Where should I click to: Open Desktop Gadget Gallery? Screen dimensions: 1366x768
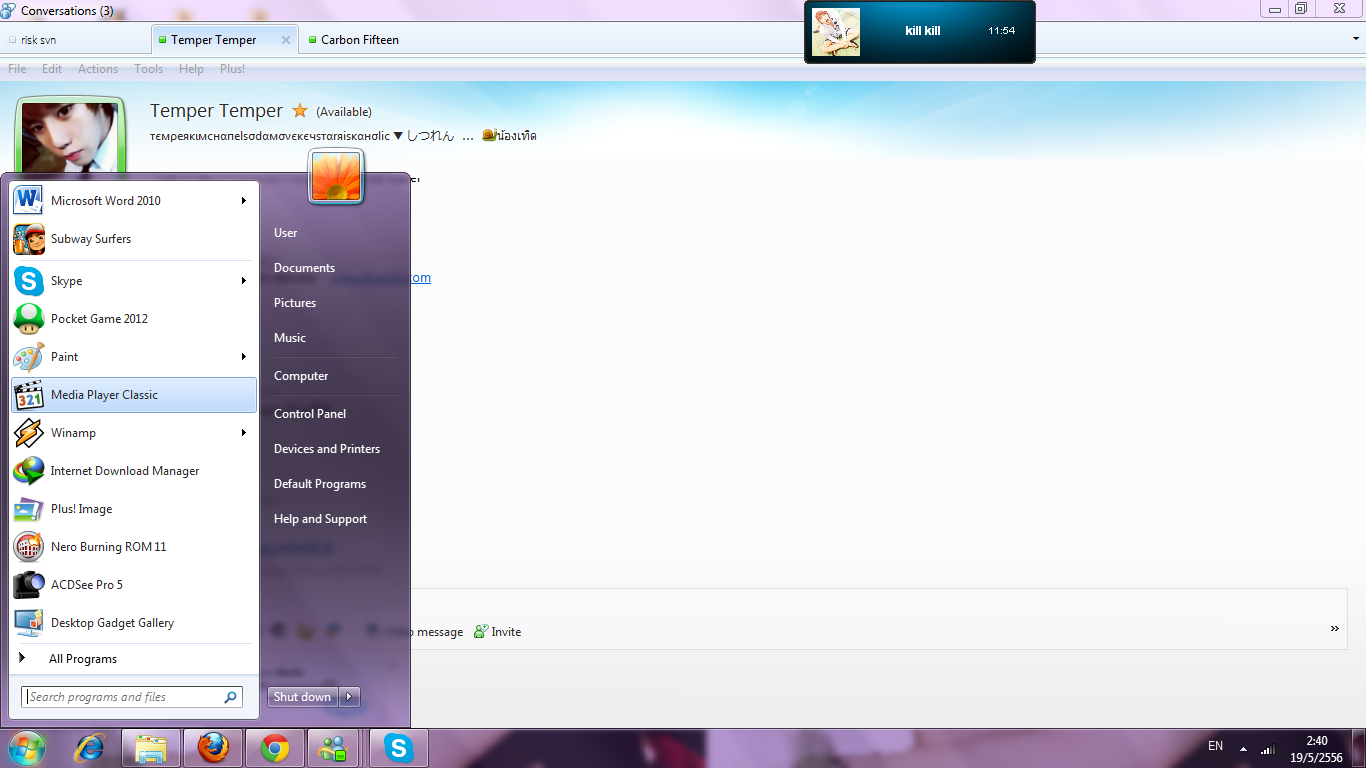tap(134, 623)
